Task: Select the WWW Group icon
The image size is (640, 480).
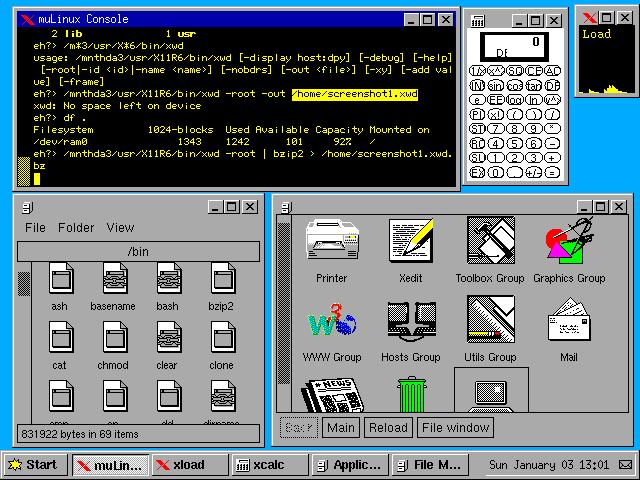Action: pyautogui.click(x=331, y=321)
